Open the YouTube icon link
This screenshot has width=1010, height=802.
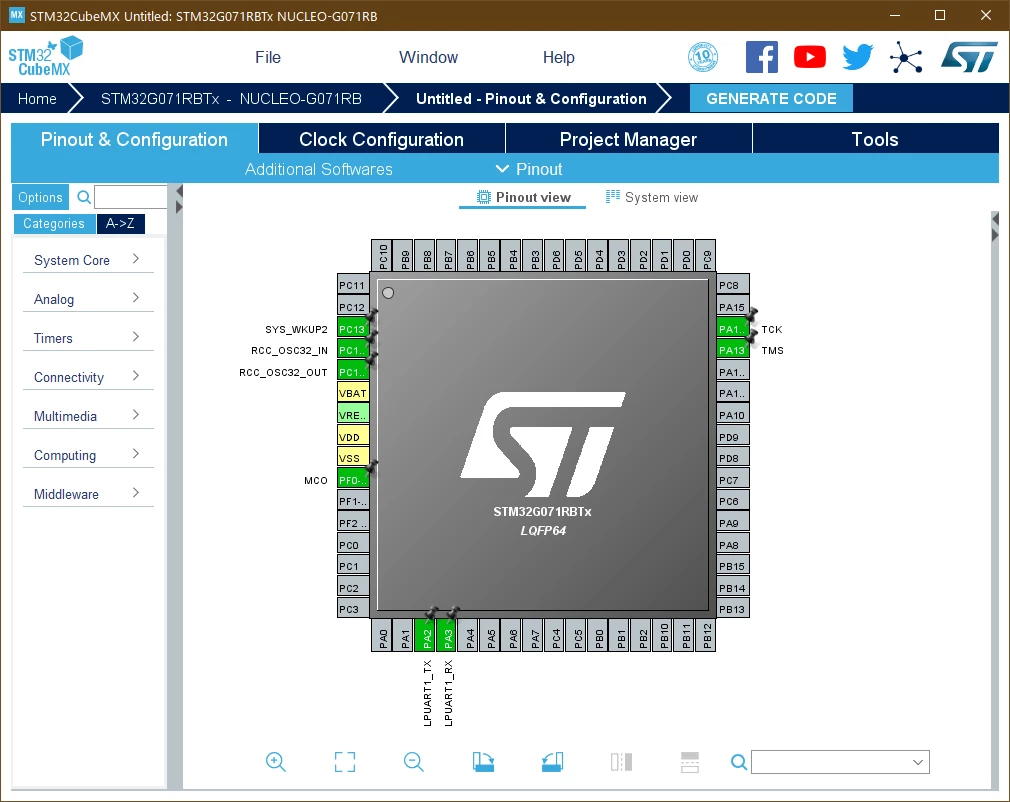click(x=810, y=57)
